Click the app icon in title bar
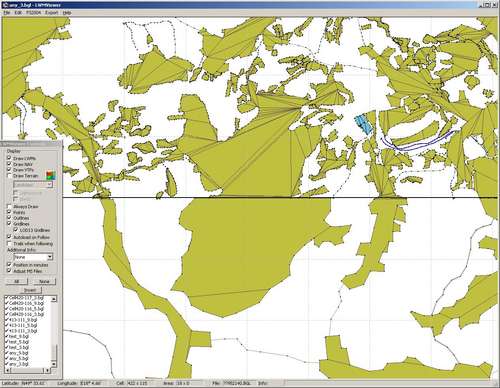The image size is (500, 388). [x=4, y=5]
